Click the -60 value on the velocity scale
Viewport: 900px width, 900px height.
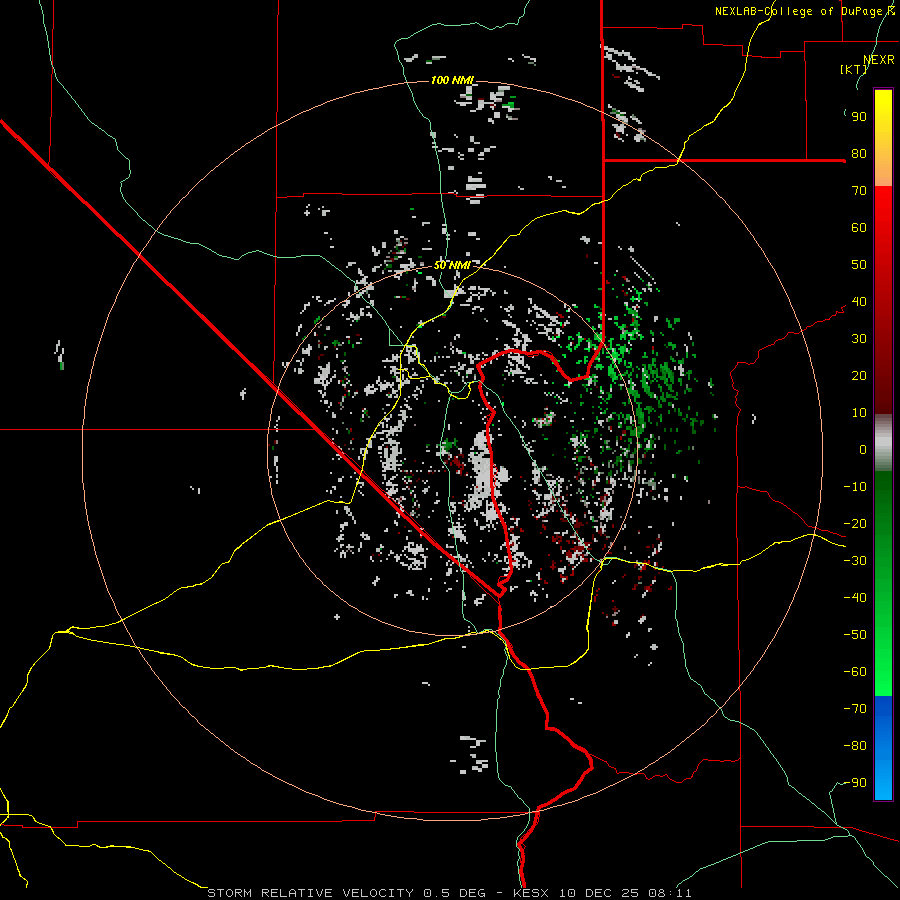pyautogui.click(x=855, y=672)
